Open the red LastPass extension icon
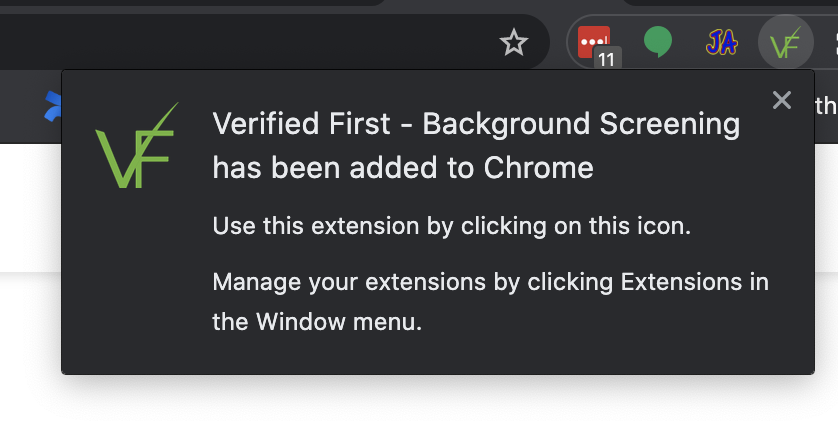The image size is (838, 438). point(594,41)
